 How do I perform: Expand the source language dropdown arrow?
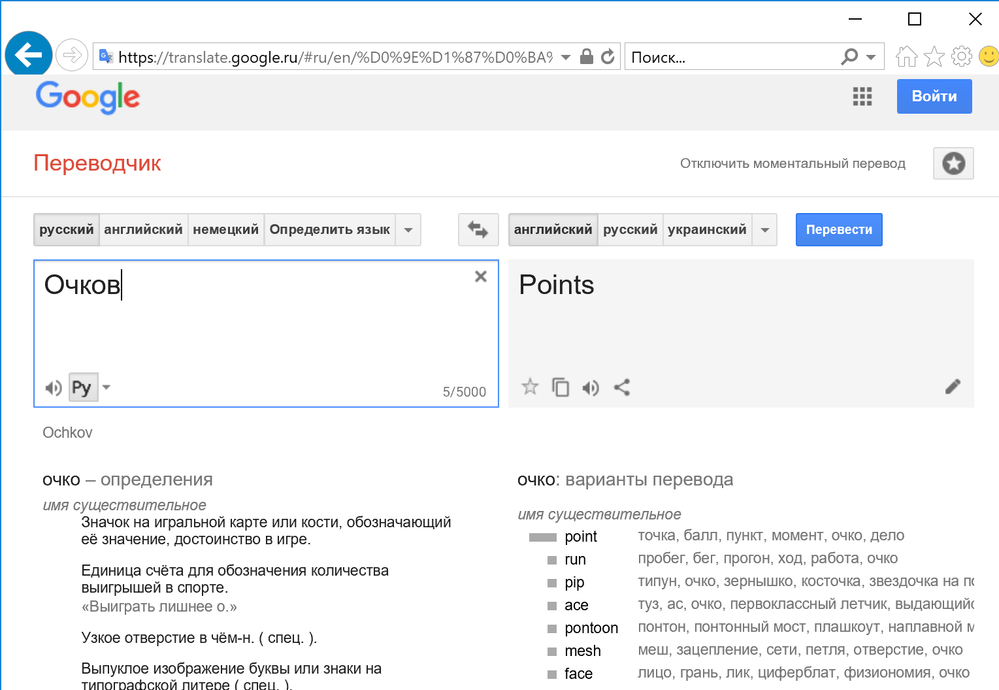click(x=408, y=230)
